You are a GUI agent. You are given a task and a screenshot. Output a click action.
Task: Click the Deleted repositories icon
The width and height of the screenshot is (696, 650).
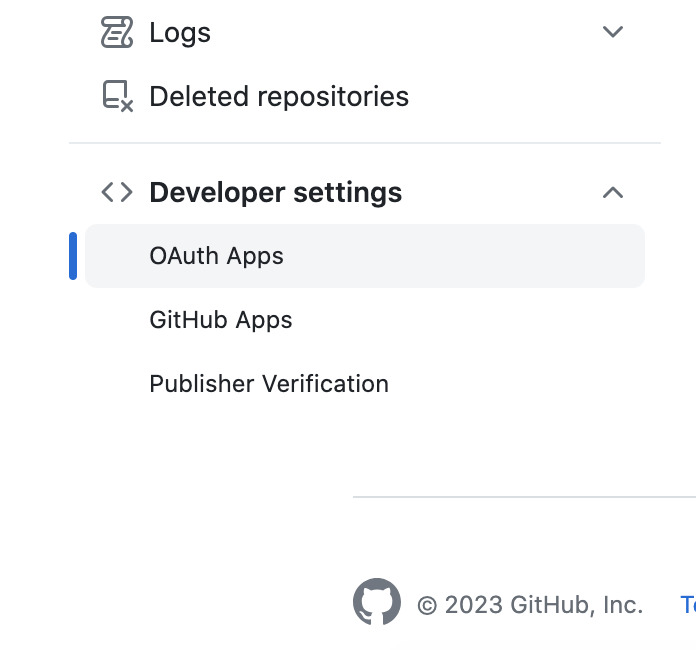click(x=117, y=96)
